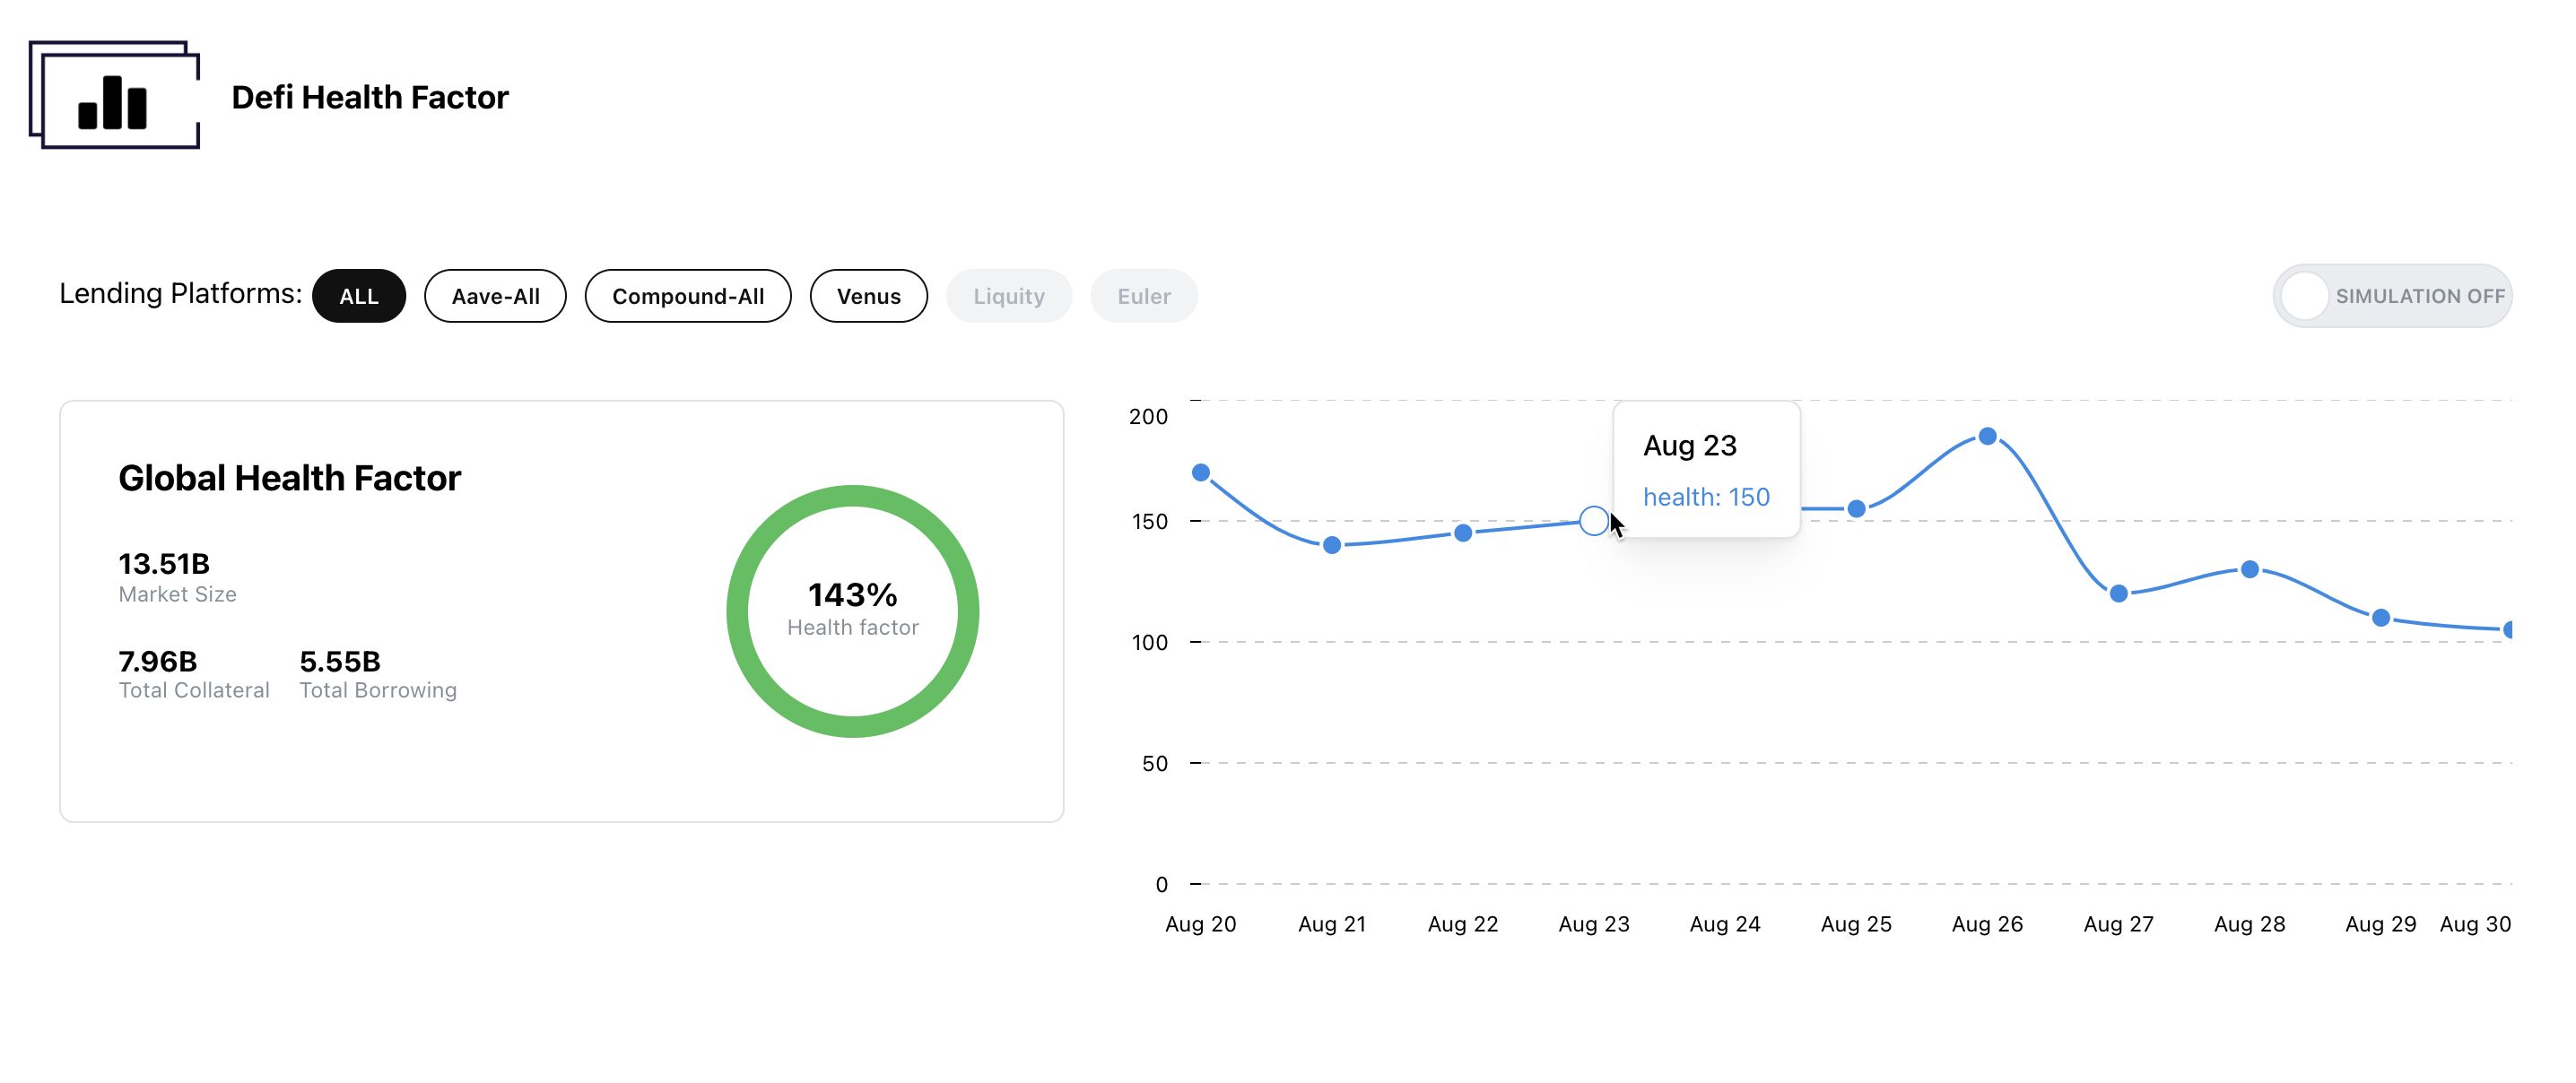Select the Aug 20 chart data point
Viewport: 2576px width, 1083px height.
click(1201, 472)
